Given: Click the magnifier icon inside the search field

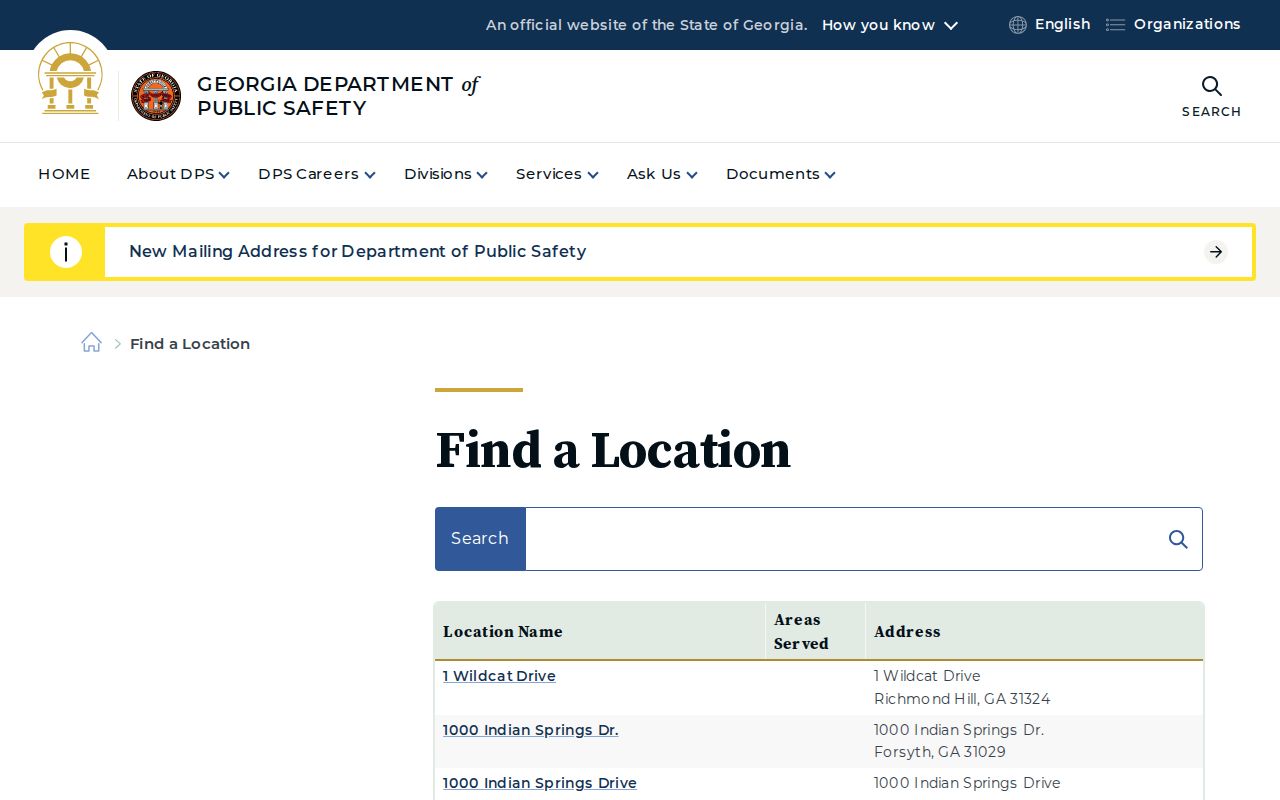Looking at the screenshot, I should coord(1178,539).
